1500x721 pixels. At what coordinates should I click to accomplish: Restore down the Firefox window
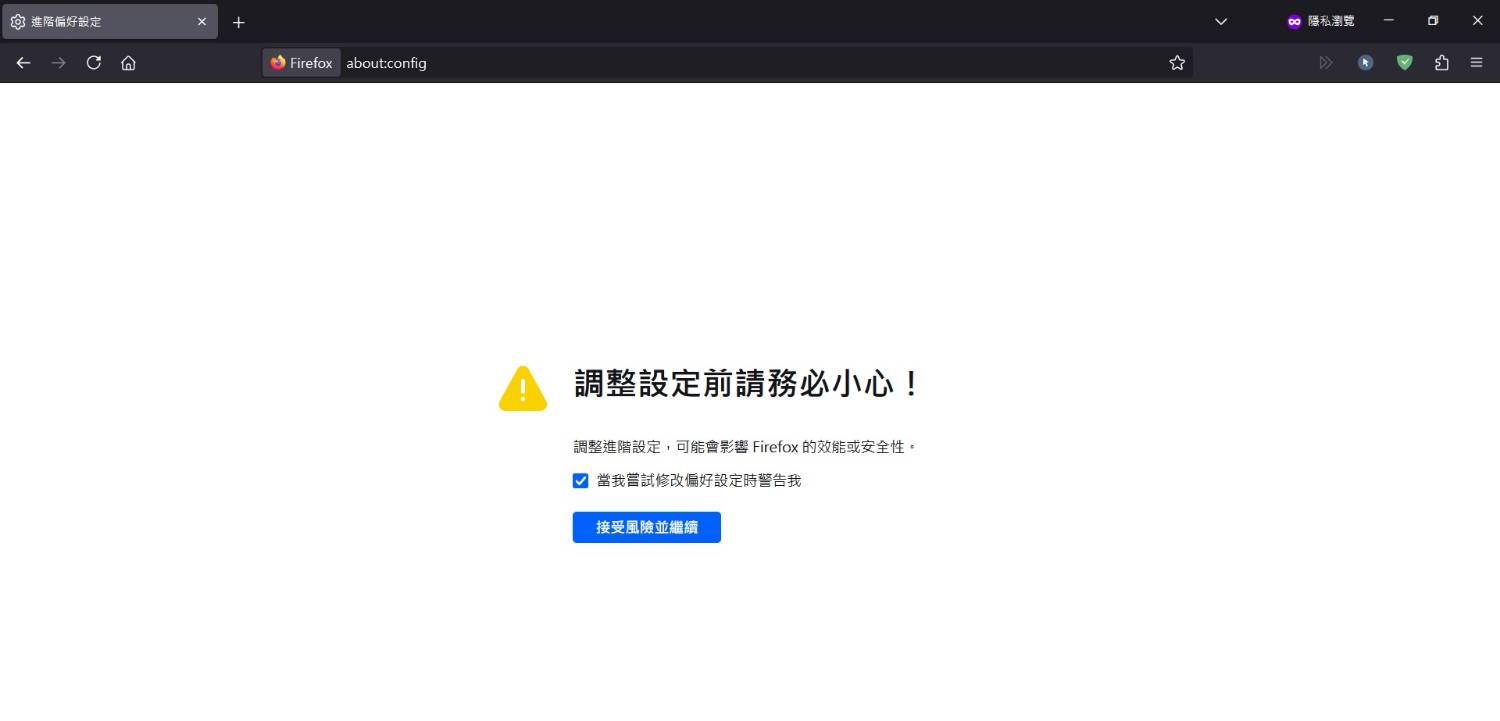[x=1433, y=21]
